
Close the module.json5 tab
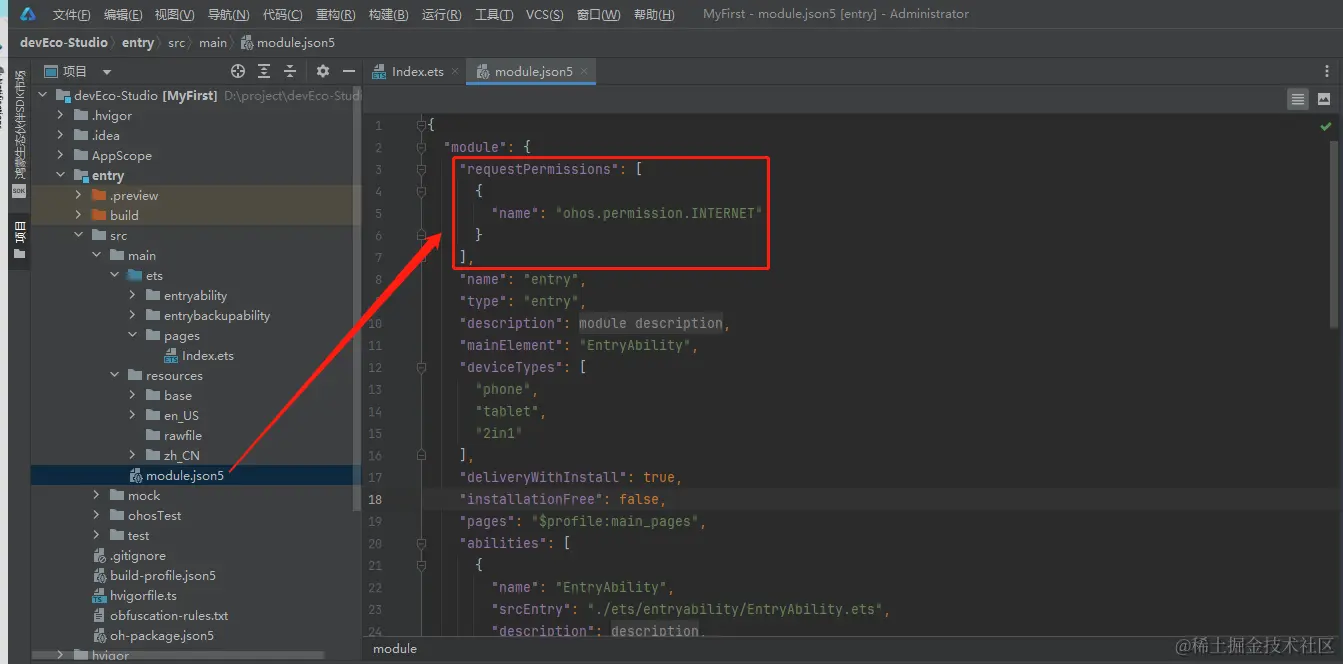click(x=584, y=71)
